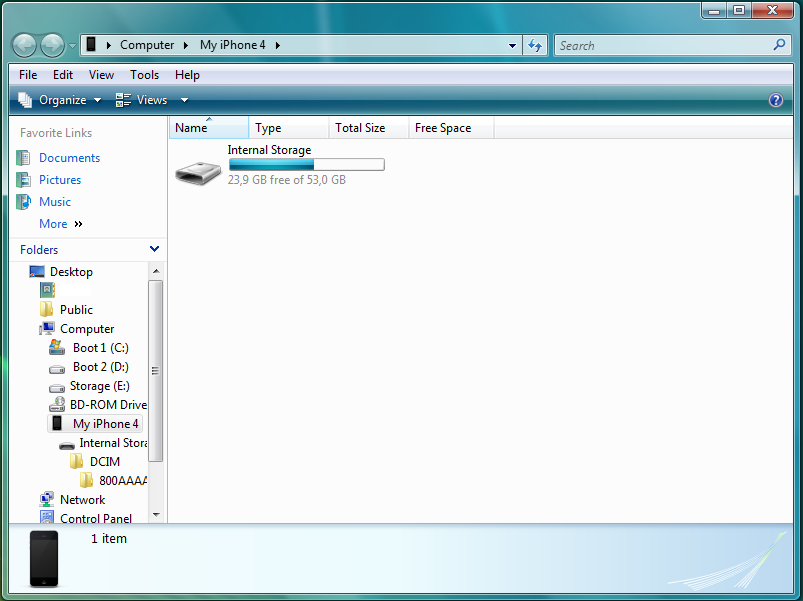Sort by the Total Size column header
803x601 pixels.
(x=369, y=127)
